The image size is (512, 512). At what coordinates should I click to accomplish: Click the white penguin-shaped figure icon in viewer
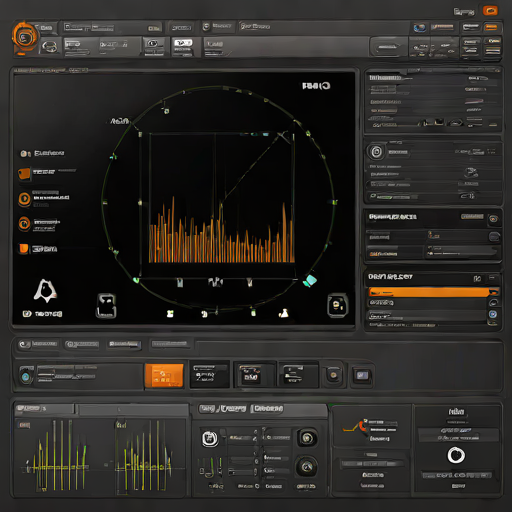click(45, 291)
